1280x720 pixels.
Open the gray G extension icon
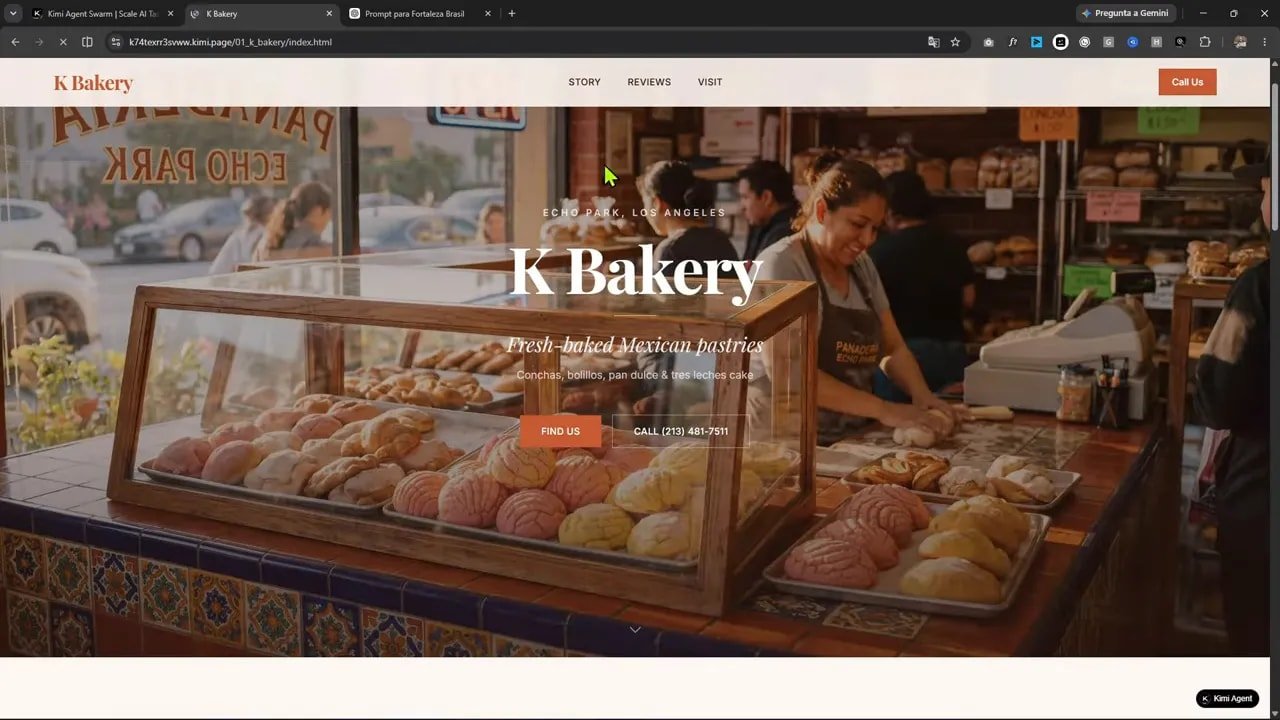pyautogui.click(x=1108, y=42)
